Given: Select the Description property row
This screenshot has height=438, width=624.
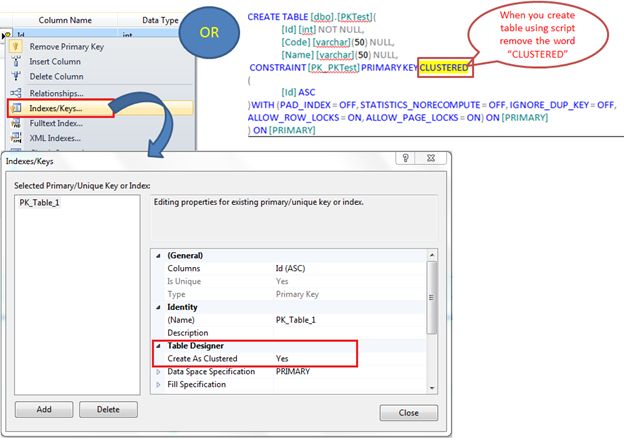Looking at the screenshot, I should [295, 333].
